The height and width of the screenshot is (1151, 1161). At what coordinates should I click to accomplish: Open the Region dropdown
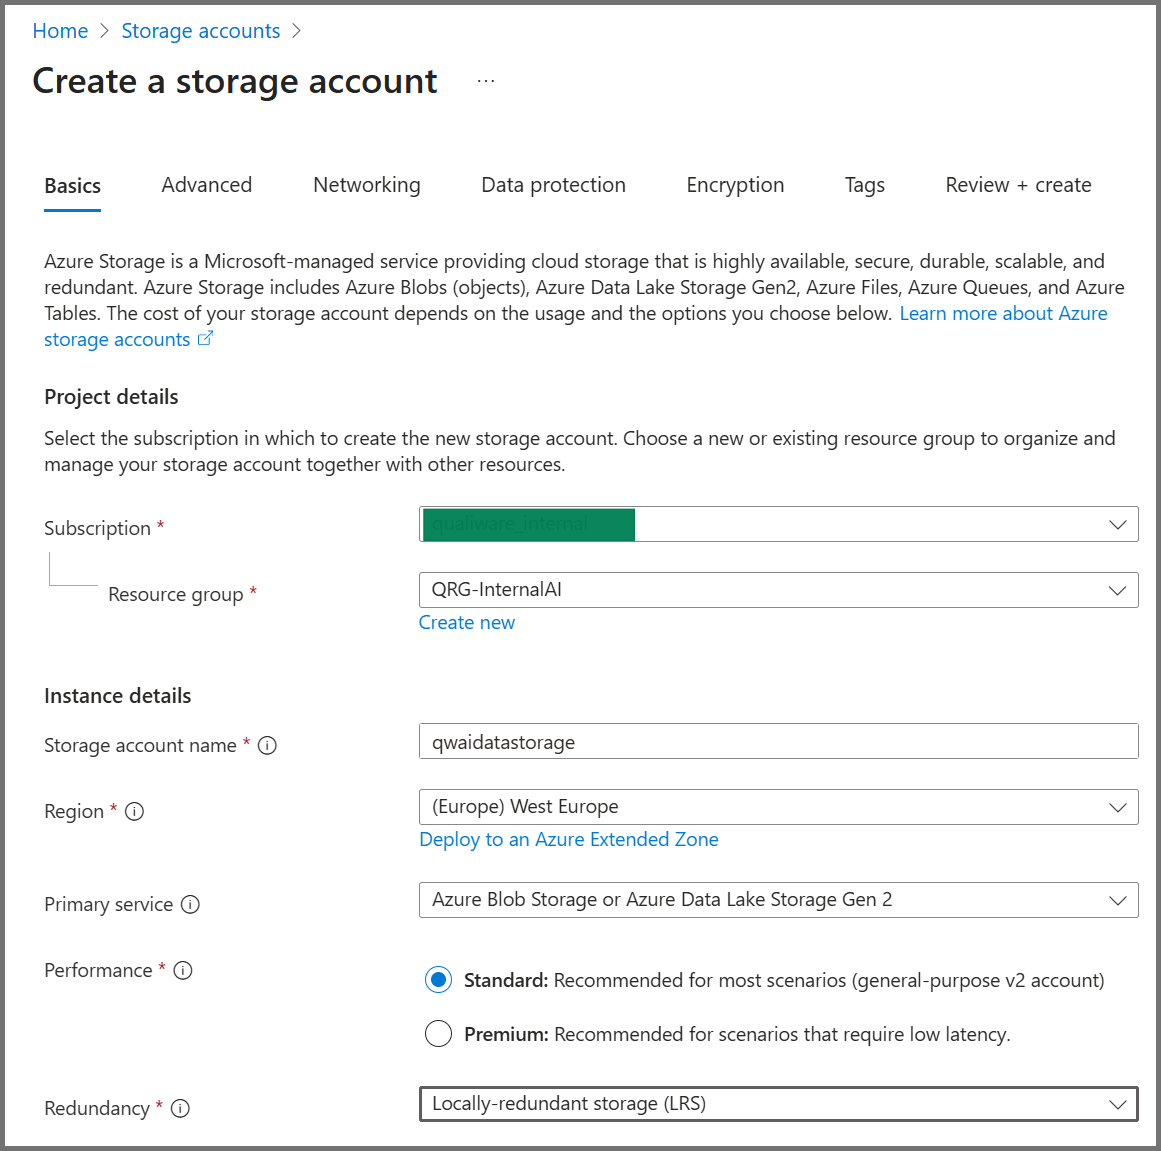(x=778, y=807)
